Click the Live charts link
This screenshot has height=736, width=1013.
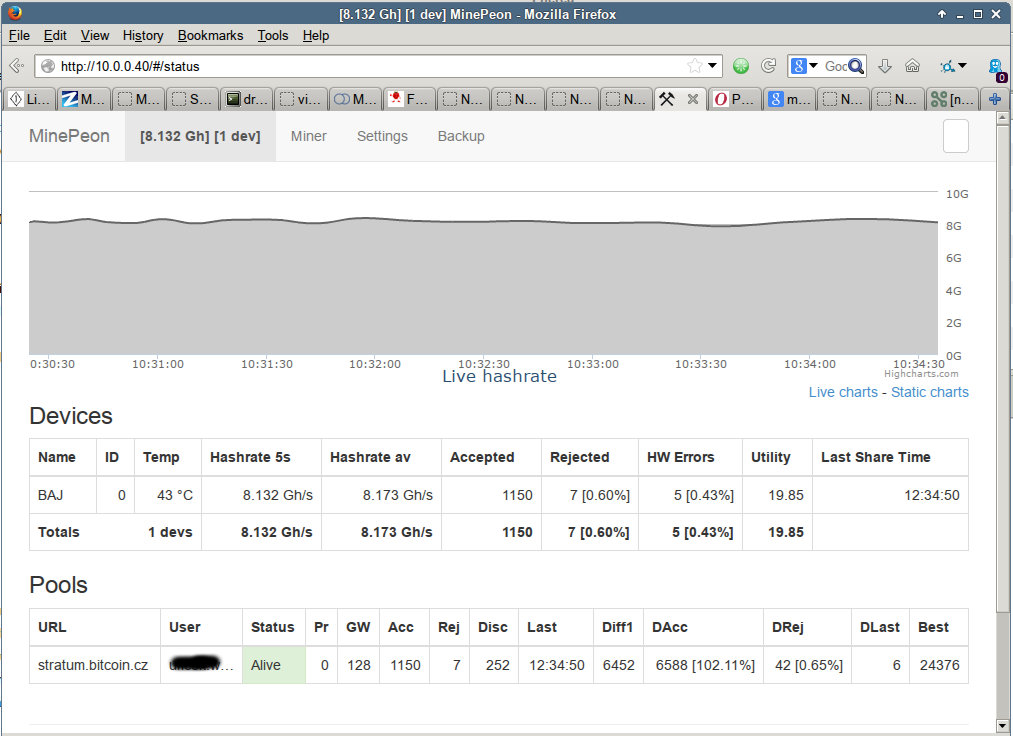coord(843,392)
